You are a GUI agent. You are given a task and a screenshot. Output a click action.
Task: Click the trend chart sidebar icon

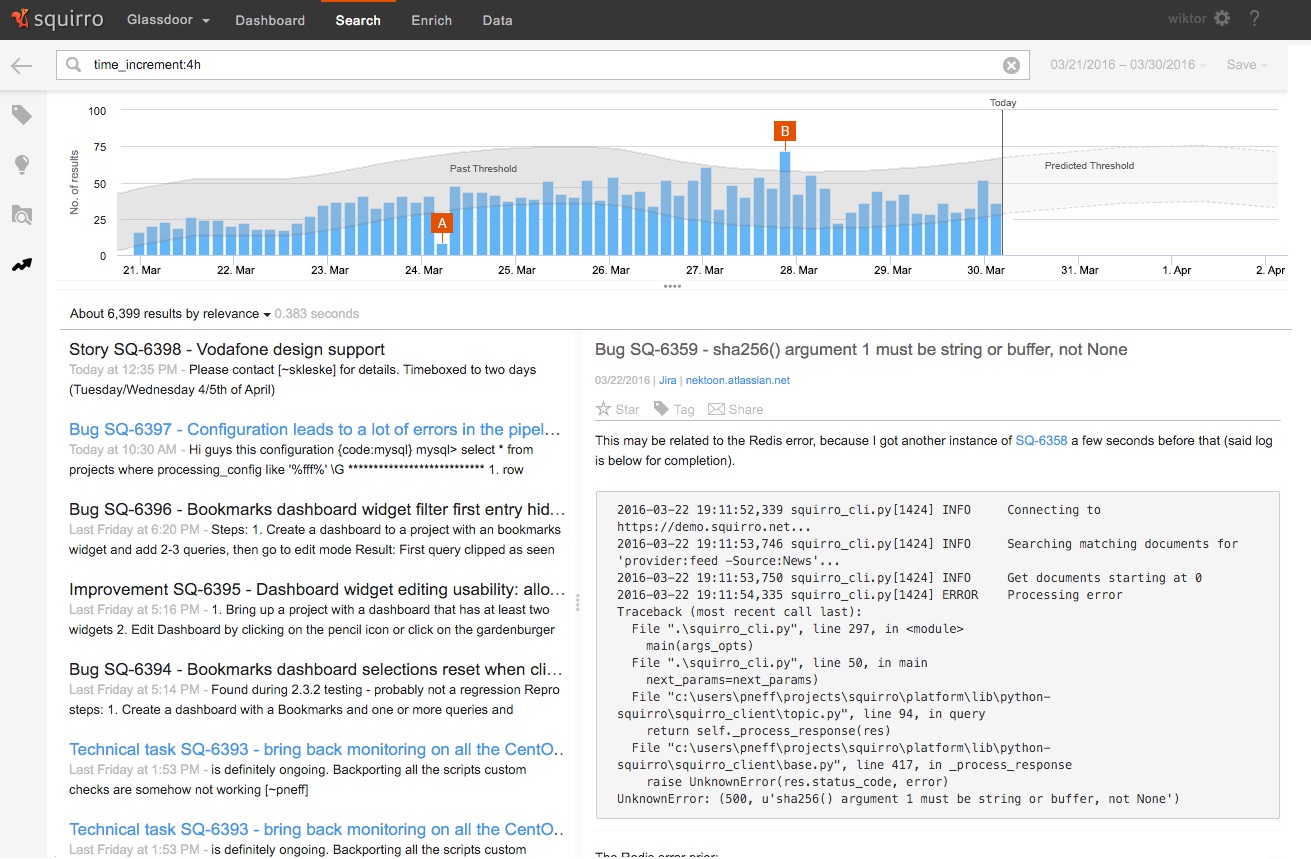(22, 265)
